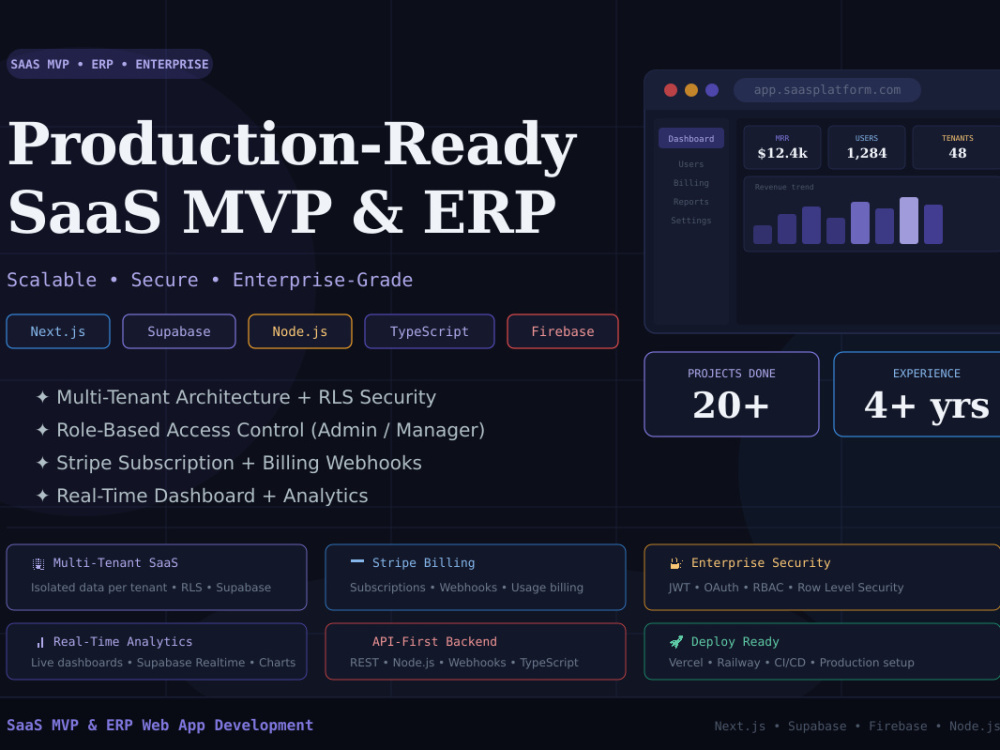Click Scalable • Secure • Enterprise-Grade subtitle
This screenshot has height=750, width=1000.
click(210, 280)
